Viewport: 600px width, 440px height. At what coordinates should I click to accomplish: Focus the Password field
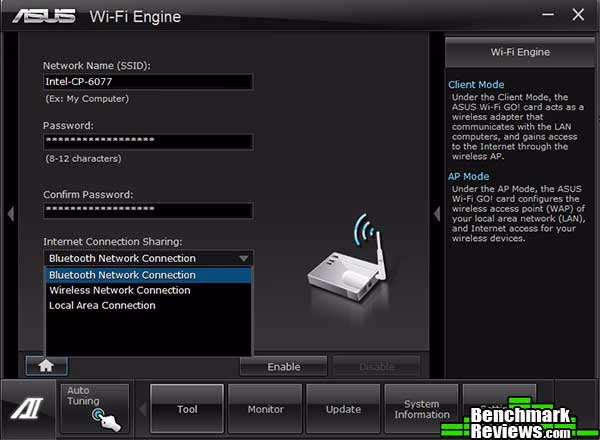(148, 141)
